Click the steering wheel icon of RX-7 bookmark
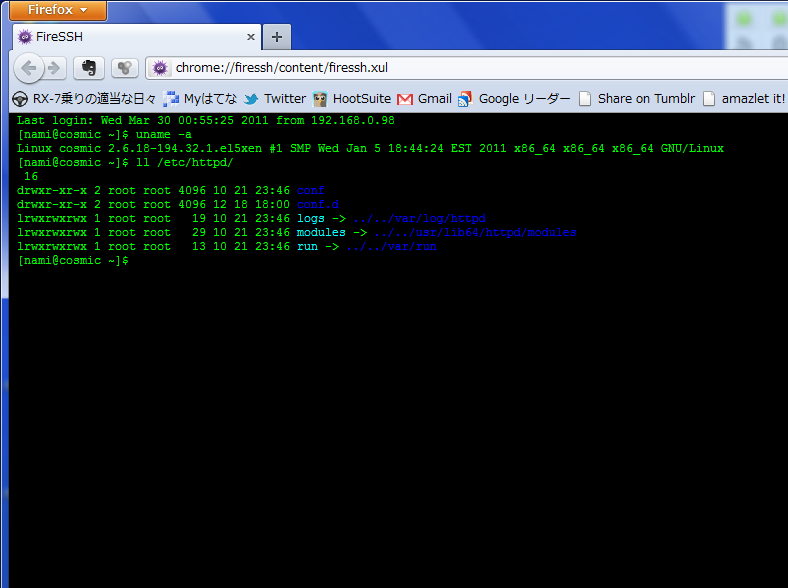The width and height of the screenshot is (788, 588). click(20, 99)
